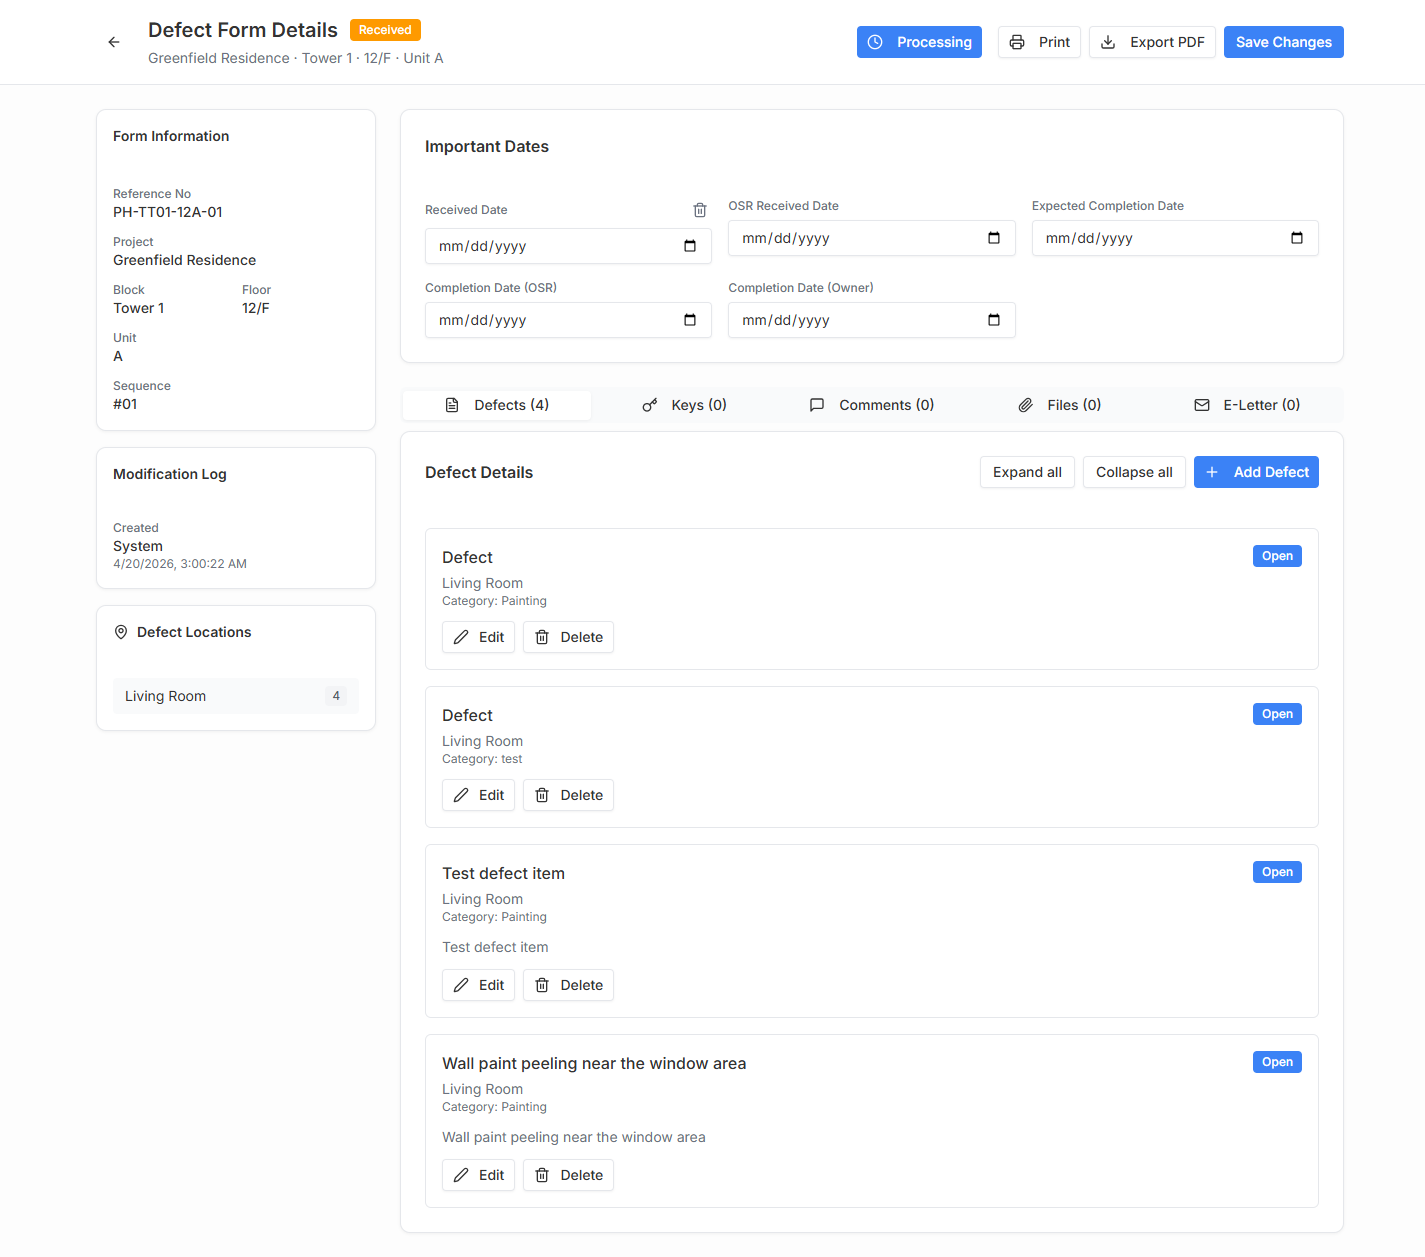Focus the OSR Received Date field
Viewport: 1425px width, 1257px height.
(x=871, y=238)
